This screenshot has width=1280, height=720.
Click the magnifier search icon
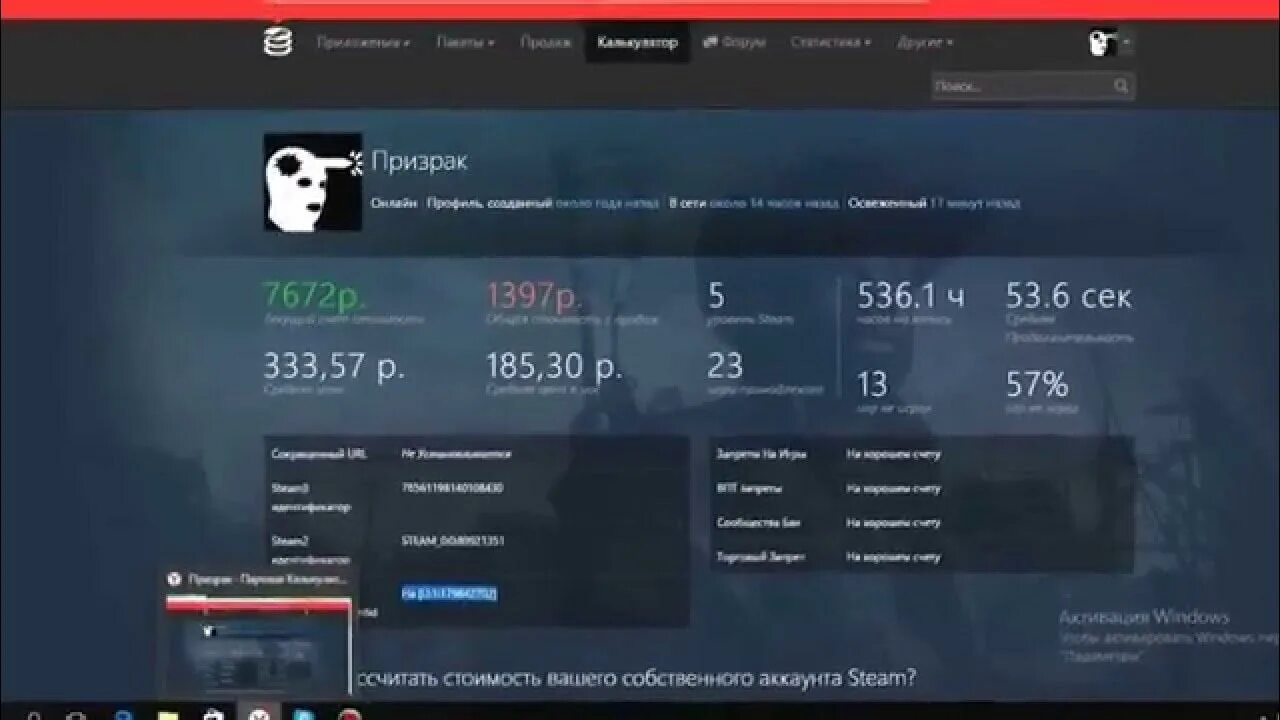point(1121,86)
